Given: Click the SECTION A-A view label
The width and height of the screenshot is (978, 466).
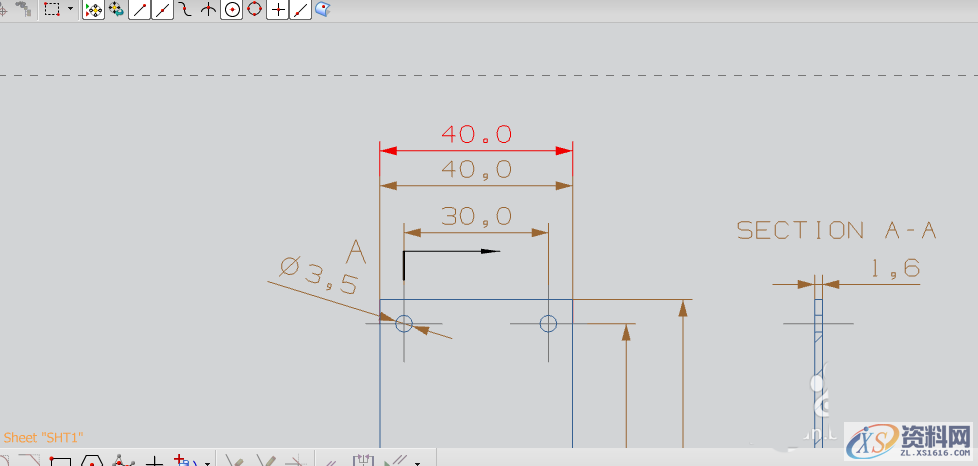Looking at the screenshot, I should pyautogui.click(x=836, y=230).
